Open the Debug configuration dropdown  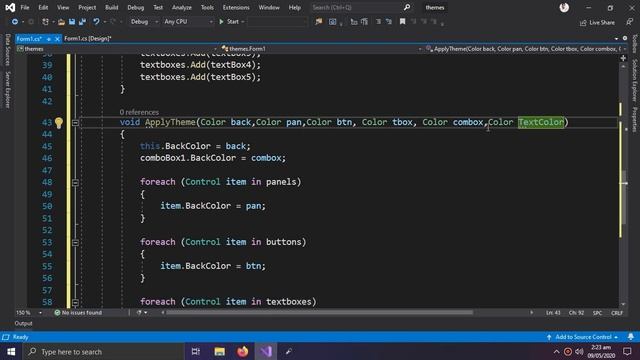coord(144,22)
